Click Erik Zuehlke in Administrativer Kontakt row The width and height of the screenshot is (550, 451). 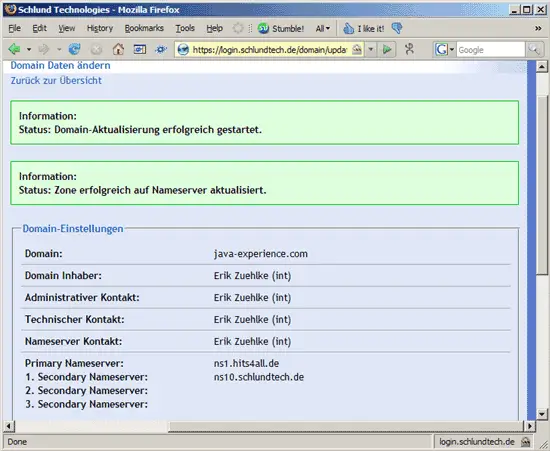click(252, 298)
